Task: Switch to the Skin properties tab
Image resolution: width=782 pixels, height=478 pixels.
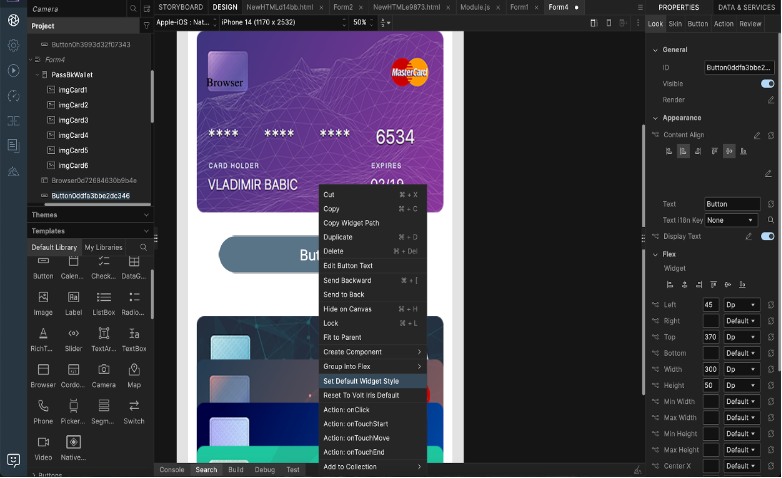Action: (675, 24)
